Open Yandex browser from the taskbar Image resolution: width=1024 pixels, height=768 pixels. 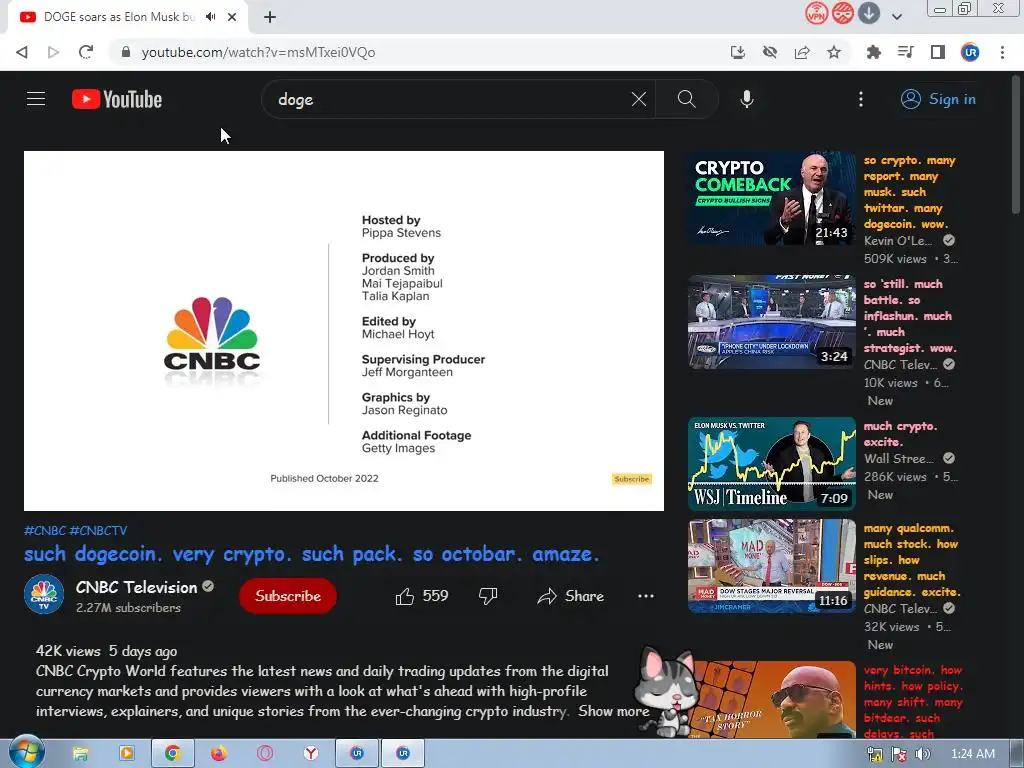click(x=311, y=754)
